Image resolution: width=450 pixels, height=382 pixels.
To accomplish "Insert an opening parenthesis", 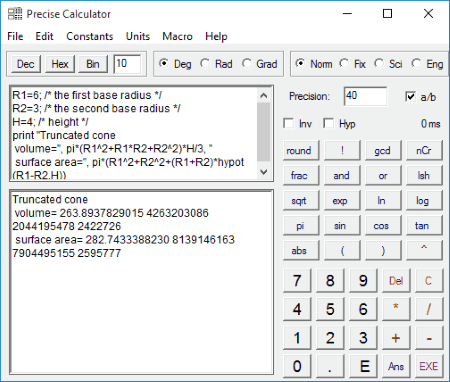I will coord(342,251).
